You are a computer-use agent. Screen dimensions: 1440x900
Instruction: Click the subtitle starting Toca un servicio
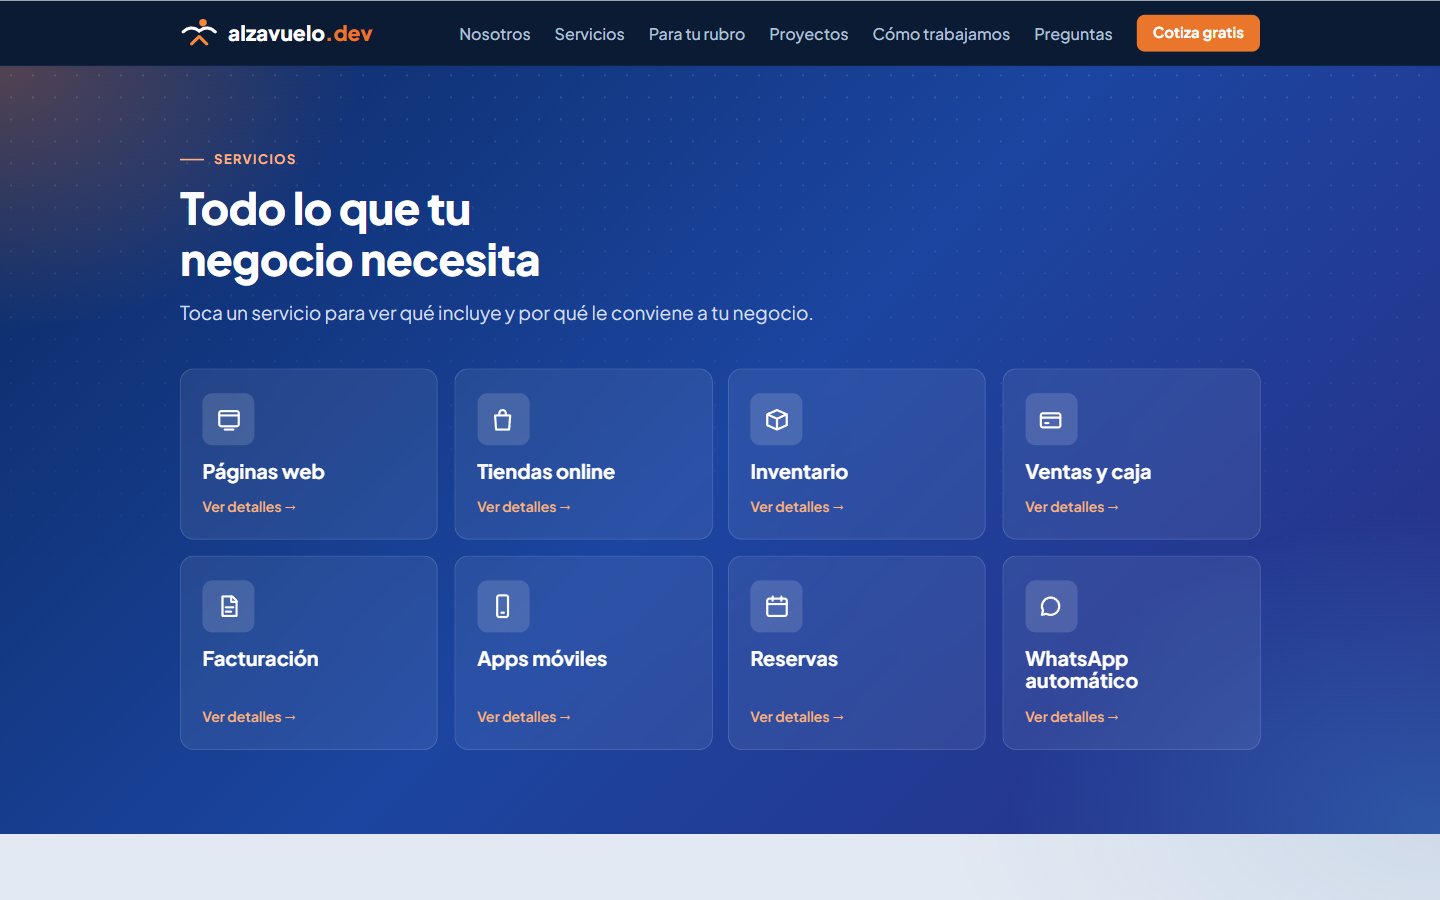[x=496, y=313]
